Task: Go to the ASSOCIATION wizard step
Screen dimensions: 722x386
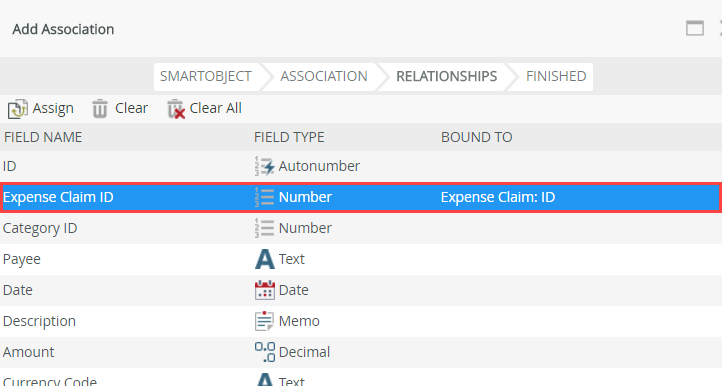Action: 324,76
